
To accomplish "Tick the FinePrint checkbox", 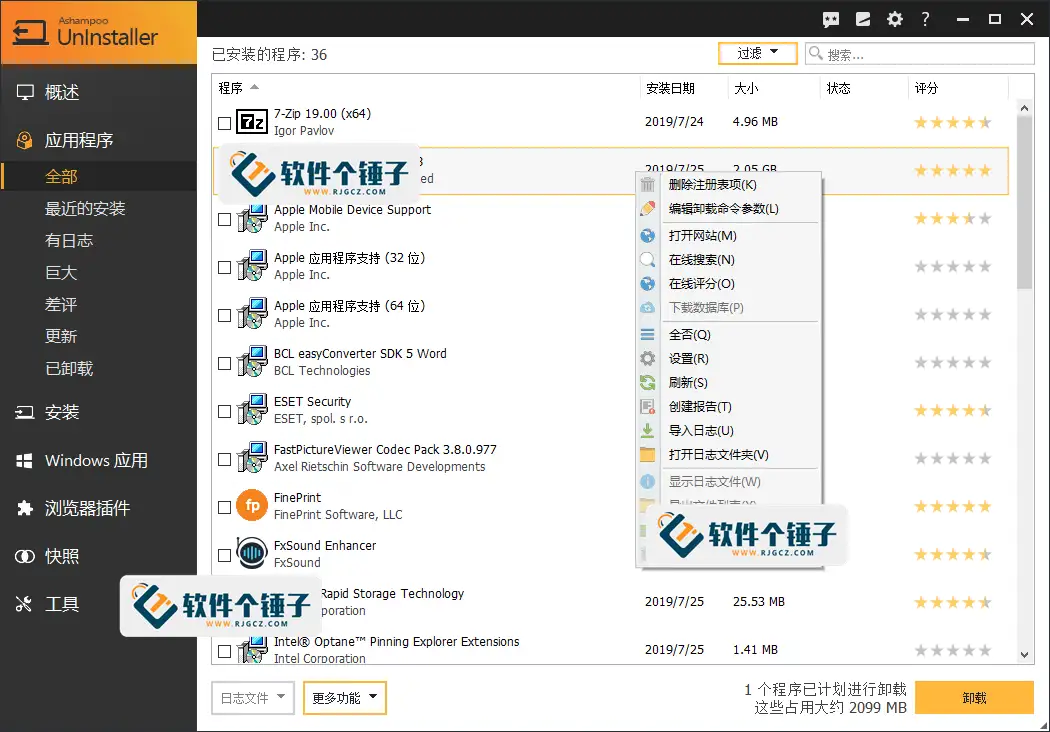I will (224, 508).
